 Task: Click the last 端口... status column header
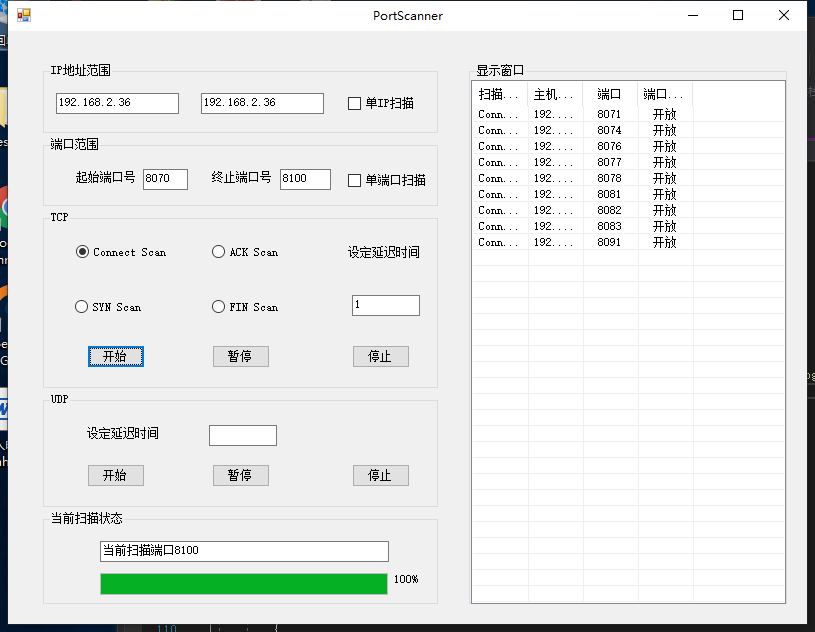(x=665, y=94)
